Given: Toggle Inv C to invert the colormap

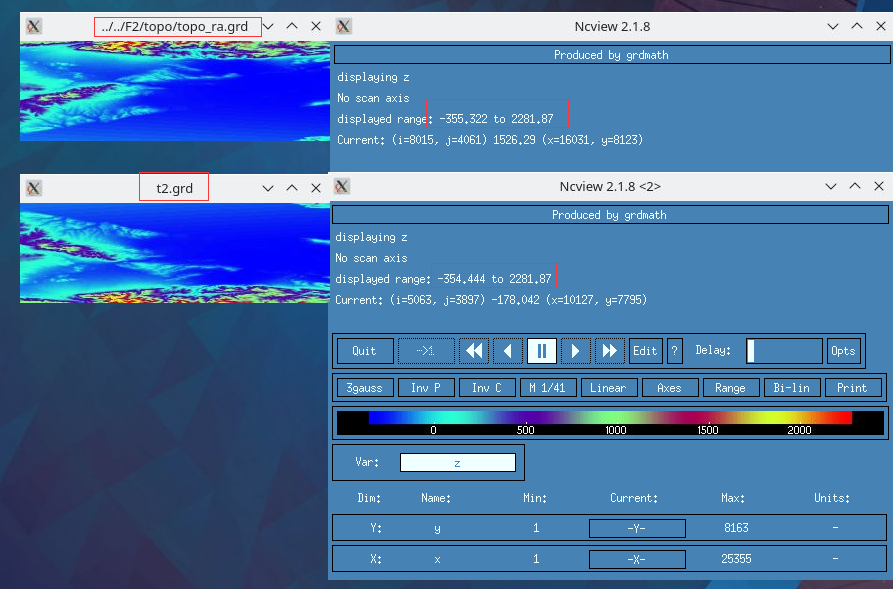Looking at the screenshot, I should tap(487, 387).
